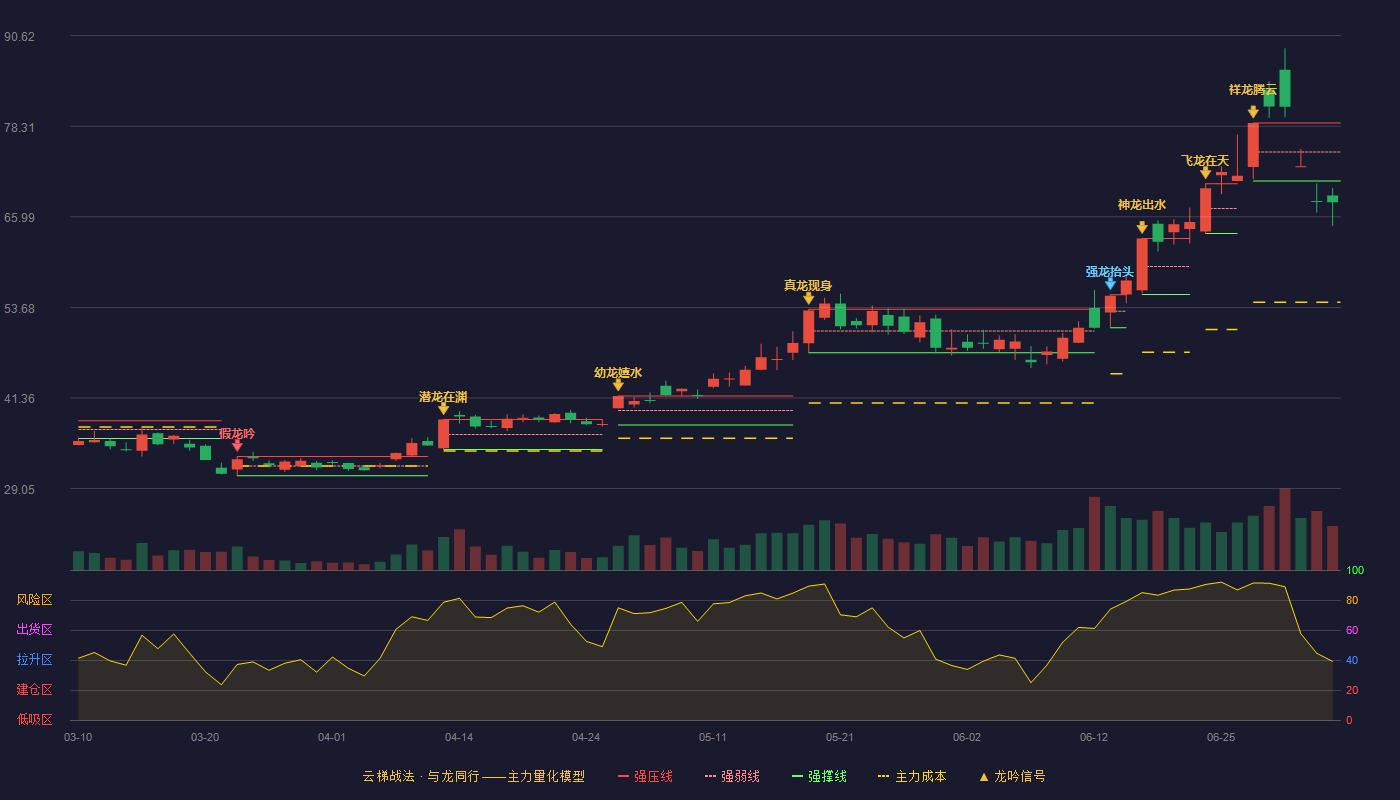Screen dimensions: 1400x800
Task: Click the 05-11 date label
Action: coord(713,737)
